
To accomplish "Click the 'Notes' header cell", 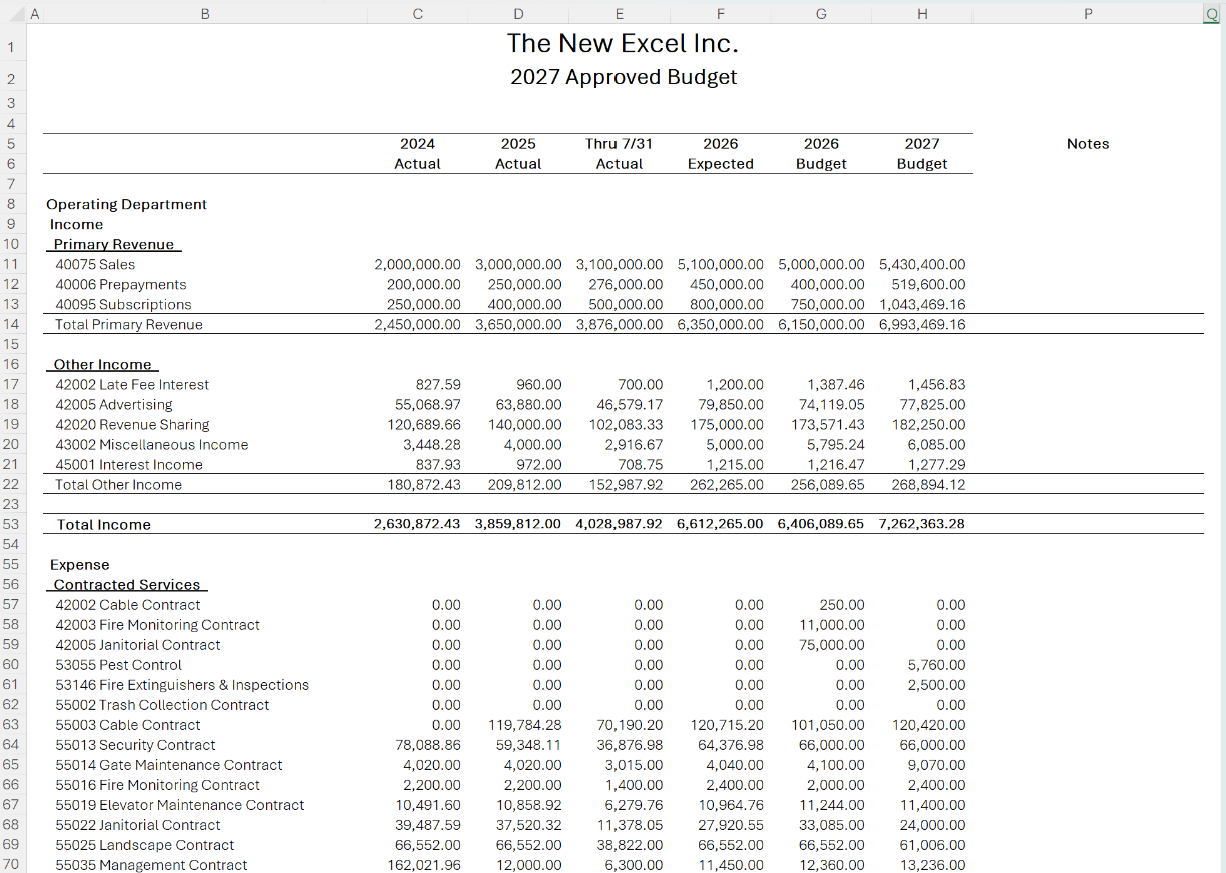I will (x=1088, y=144).
